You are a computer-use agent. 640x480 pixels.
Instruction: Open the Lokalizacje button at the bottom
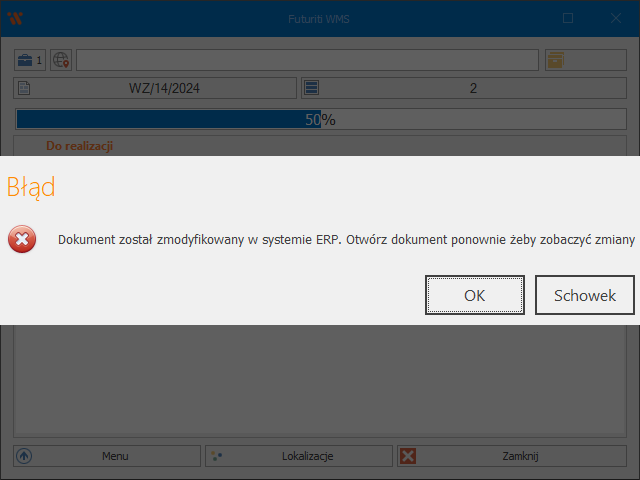(x=307, y=456)
